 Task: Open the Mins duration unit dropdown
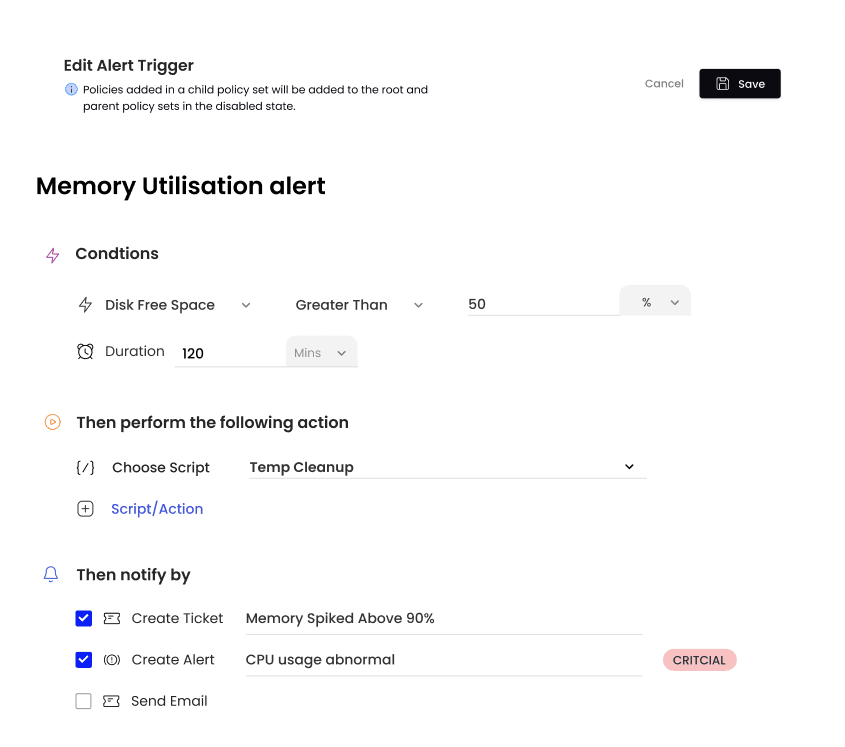pos(322,352)
